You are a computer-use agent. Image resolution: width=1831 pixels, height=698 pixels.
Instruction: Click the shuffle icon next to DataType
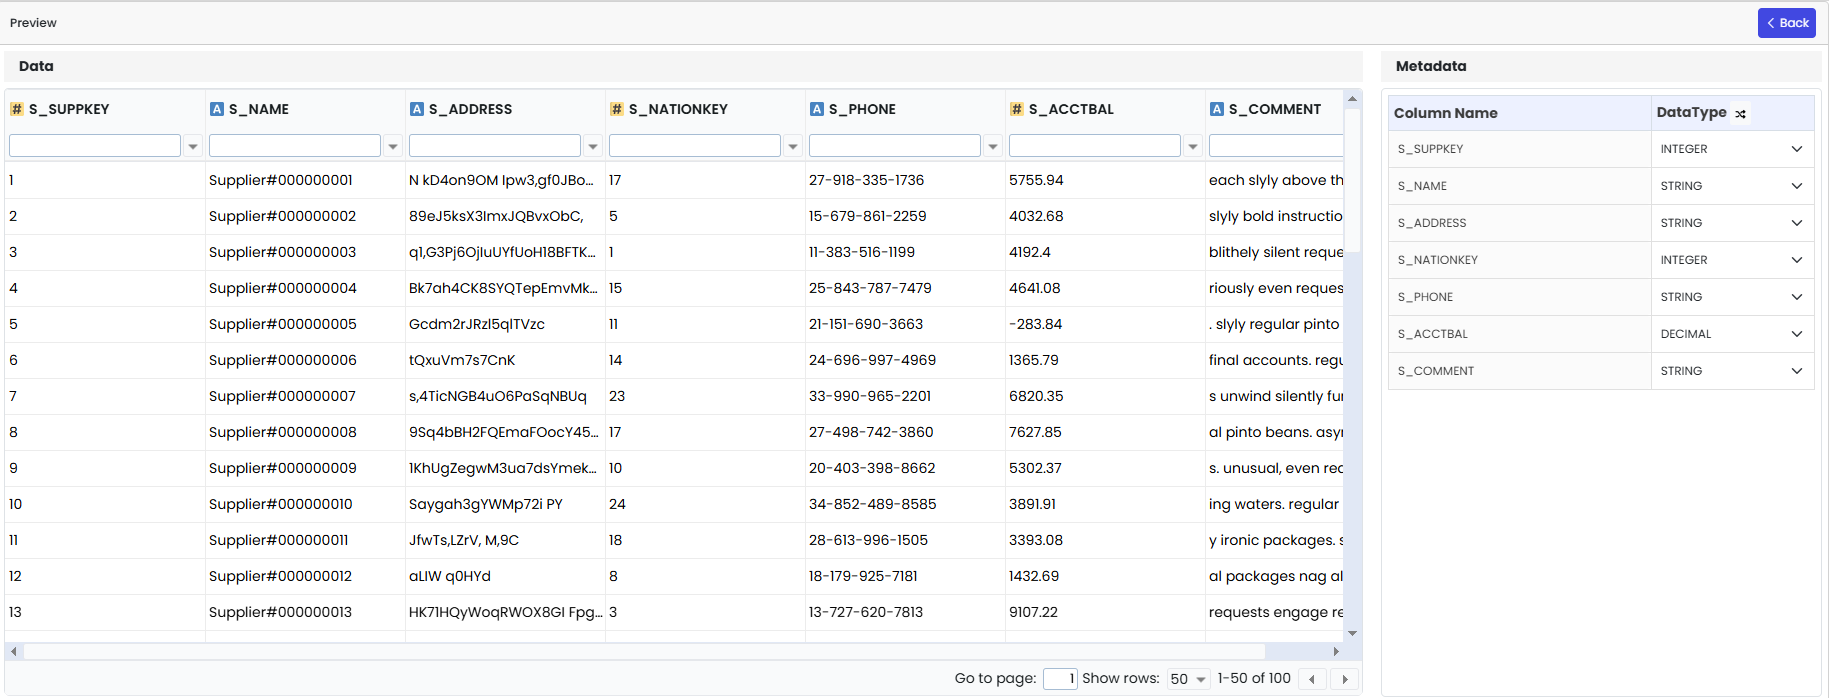[1740, 114]
